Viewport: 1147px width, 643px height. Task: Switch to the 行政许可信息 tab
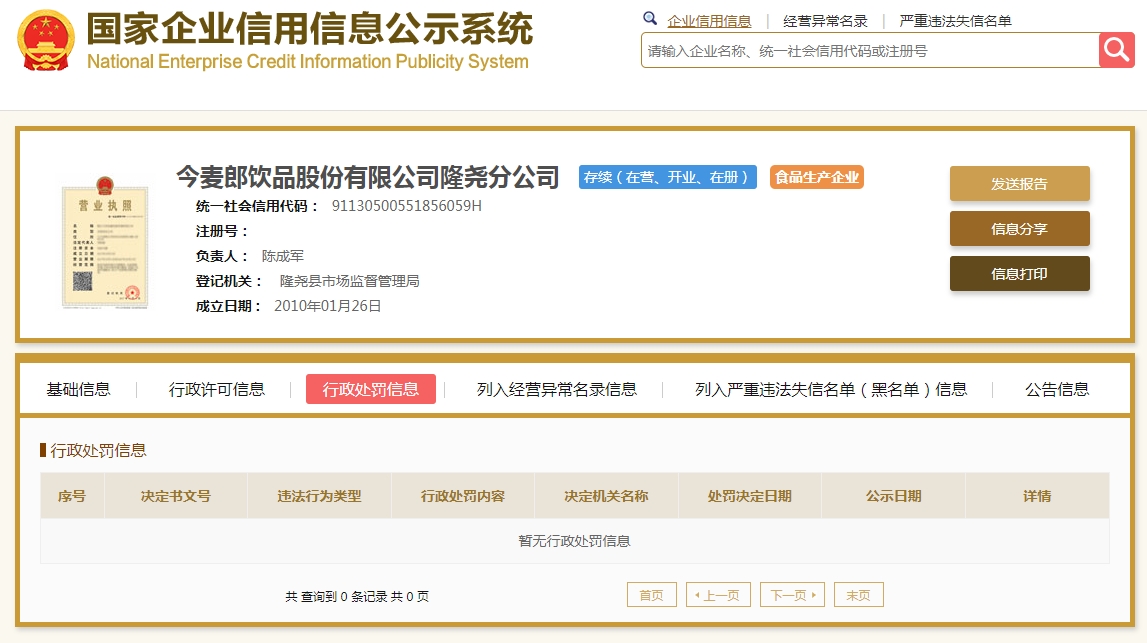[x=217, y=389]
